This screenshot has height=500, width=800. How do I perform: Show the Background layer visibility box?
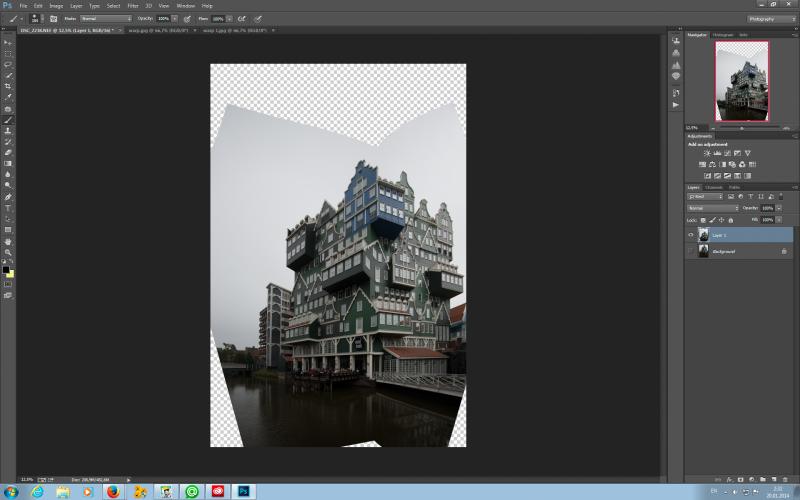pos(691,251)
